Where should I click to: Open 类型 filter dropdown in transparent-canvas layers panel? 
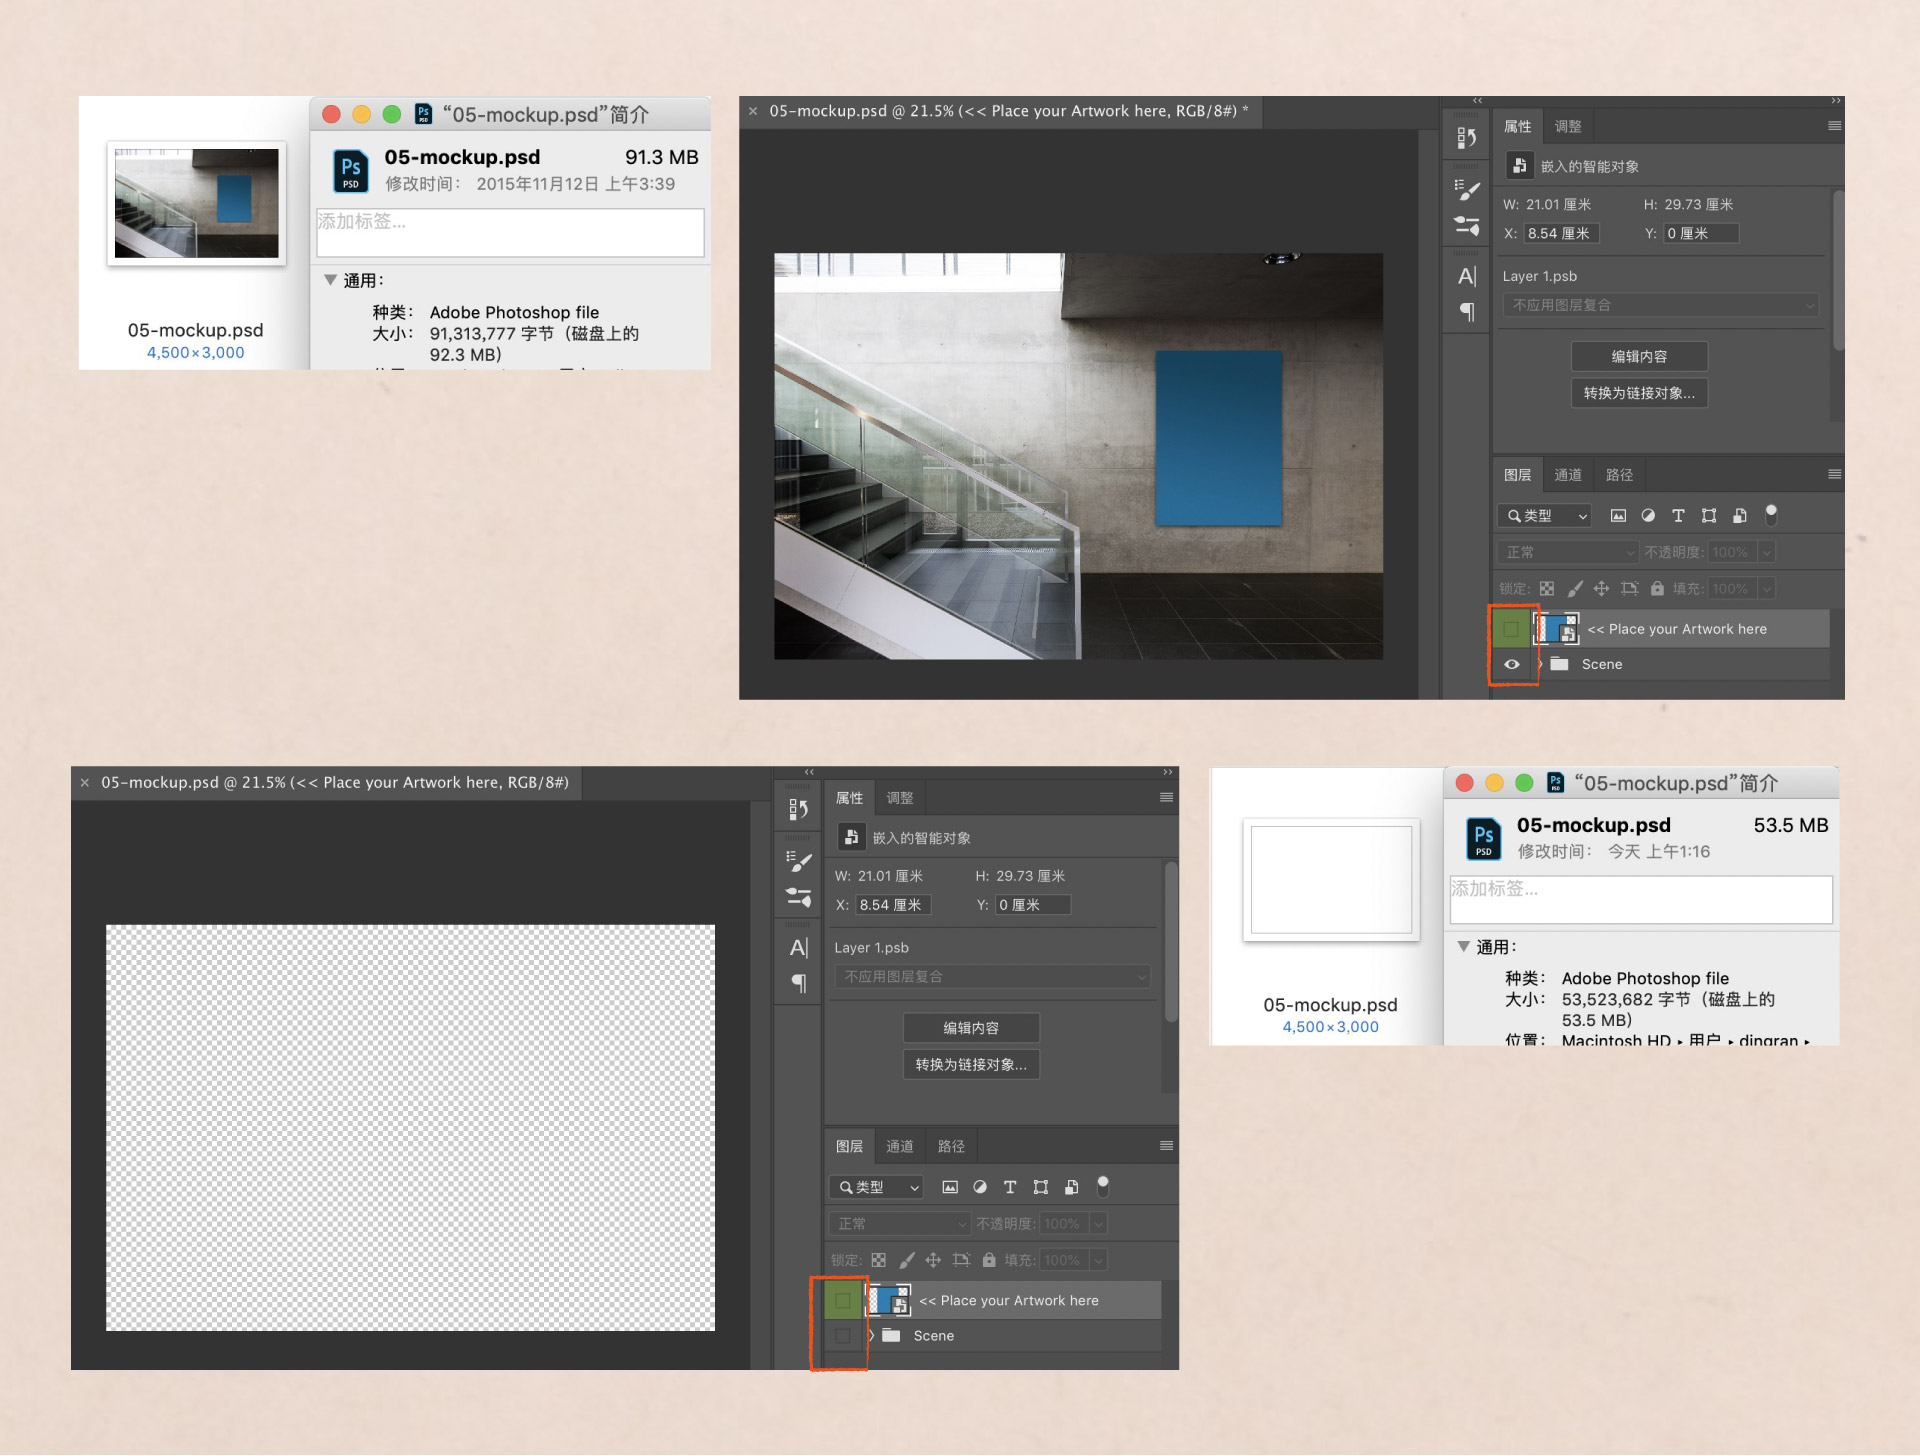point(877,1187)
